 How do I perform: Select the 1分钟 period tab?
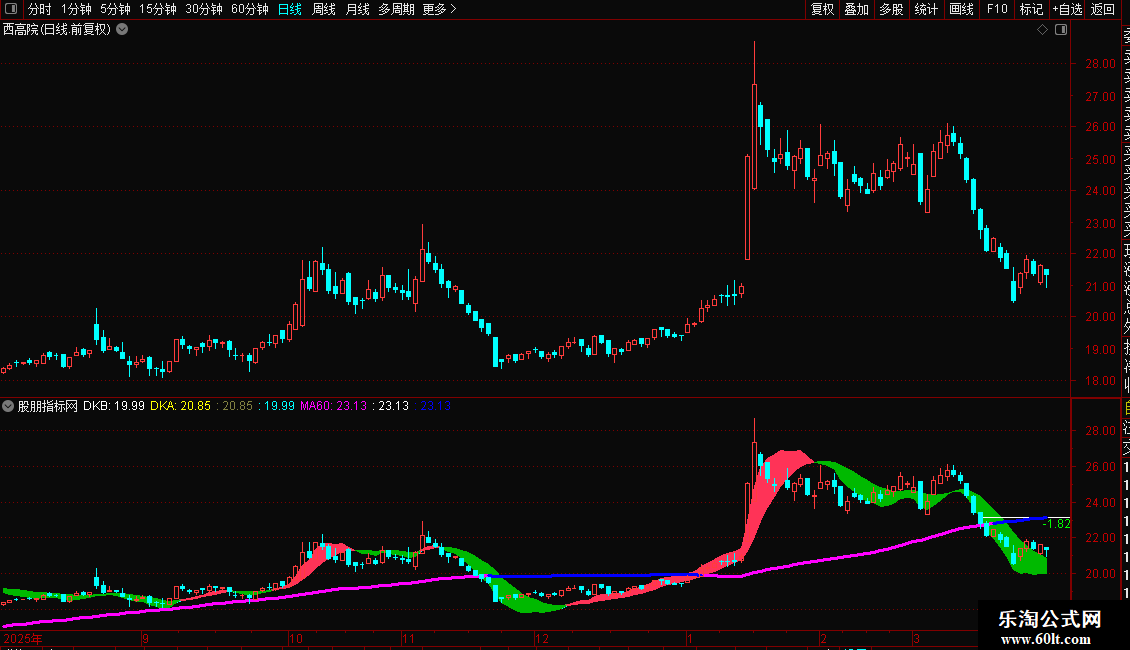pyautogui.click(x=76, y=9)
